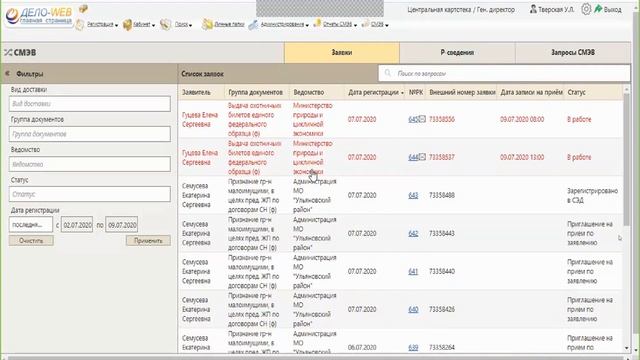
Task: Open request link 641
Action: [413, 271]
